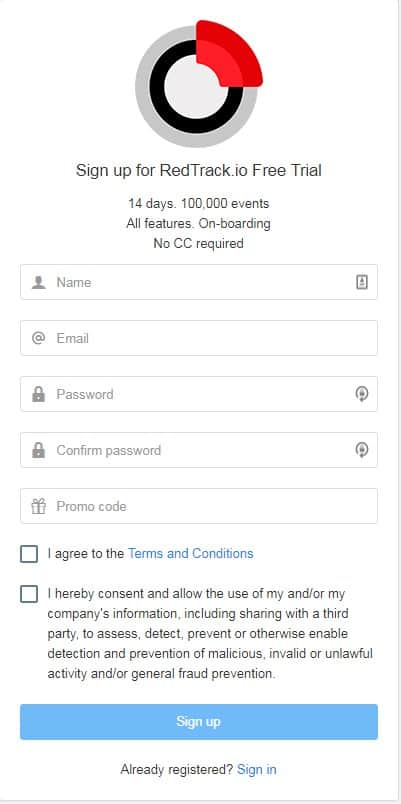Click the Sign up for RedTrack.io Free Trial heading
The image size is (401, 804).
point(199,170)
